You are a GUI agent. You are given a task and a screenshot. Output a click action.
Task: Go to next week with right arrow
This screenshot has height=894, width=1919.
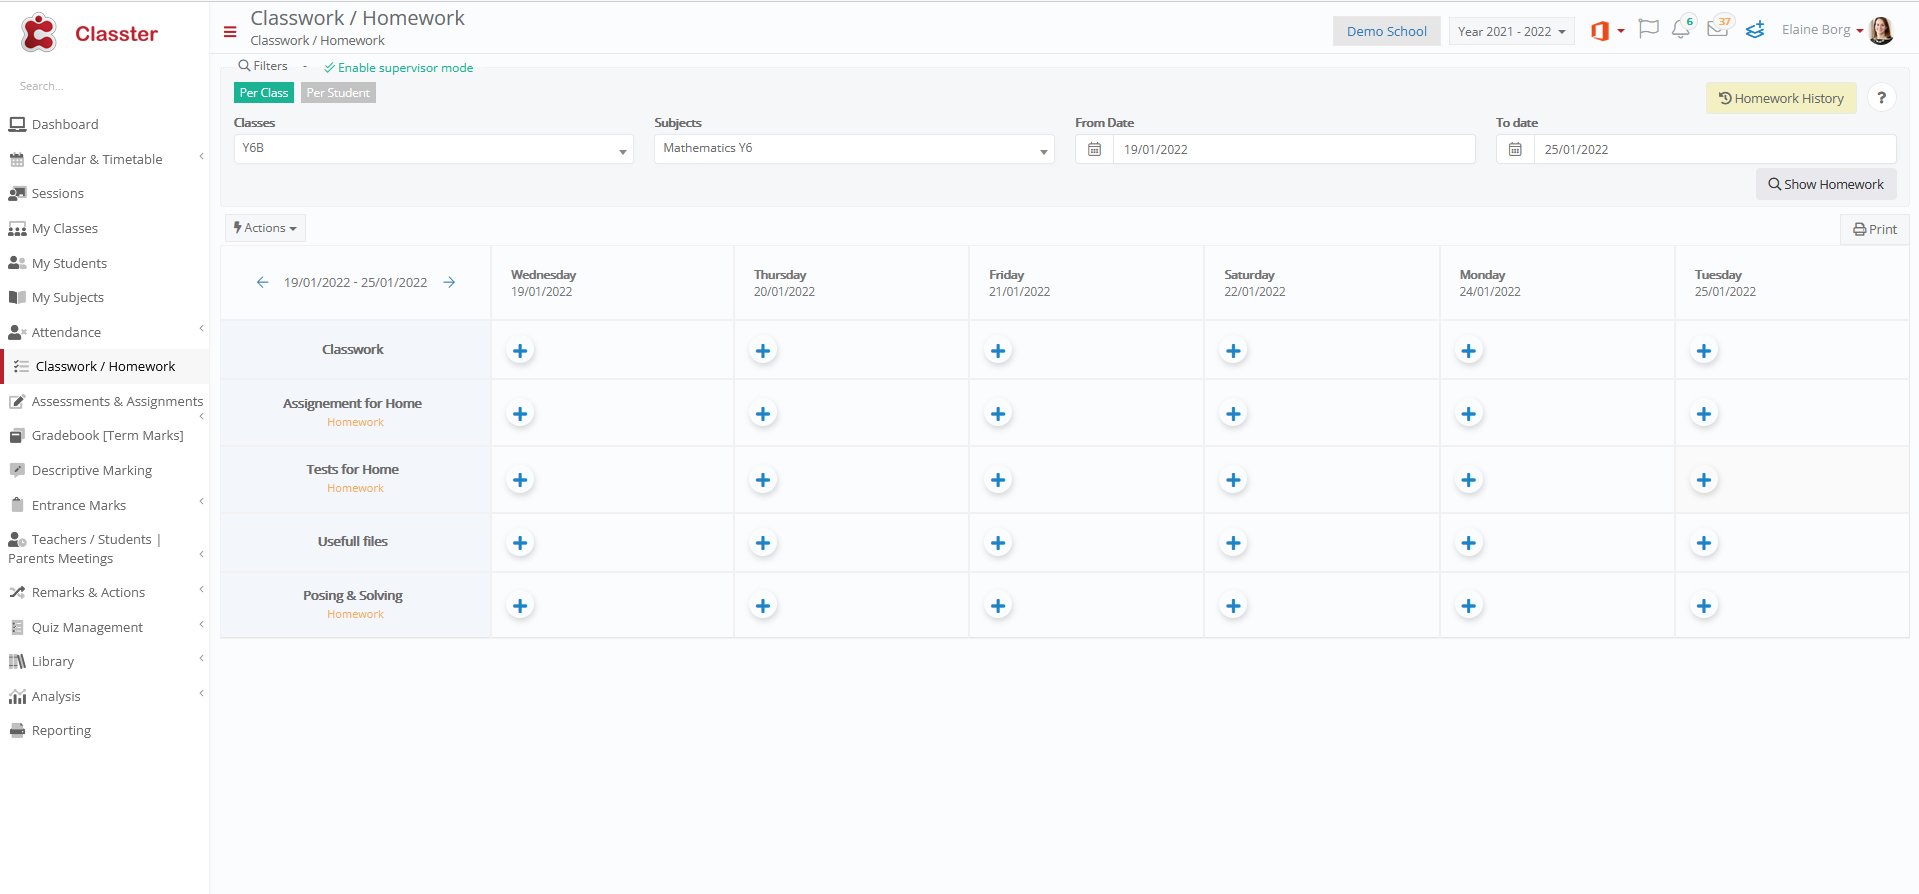[x=450, y=282]
